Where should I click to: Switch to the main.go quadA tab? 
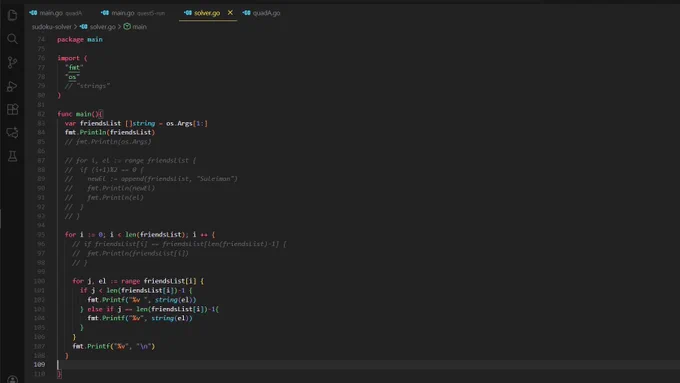(56, 13)
